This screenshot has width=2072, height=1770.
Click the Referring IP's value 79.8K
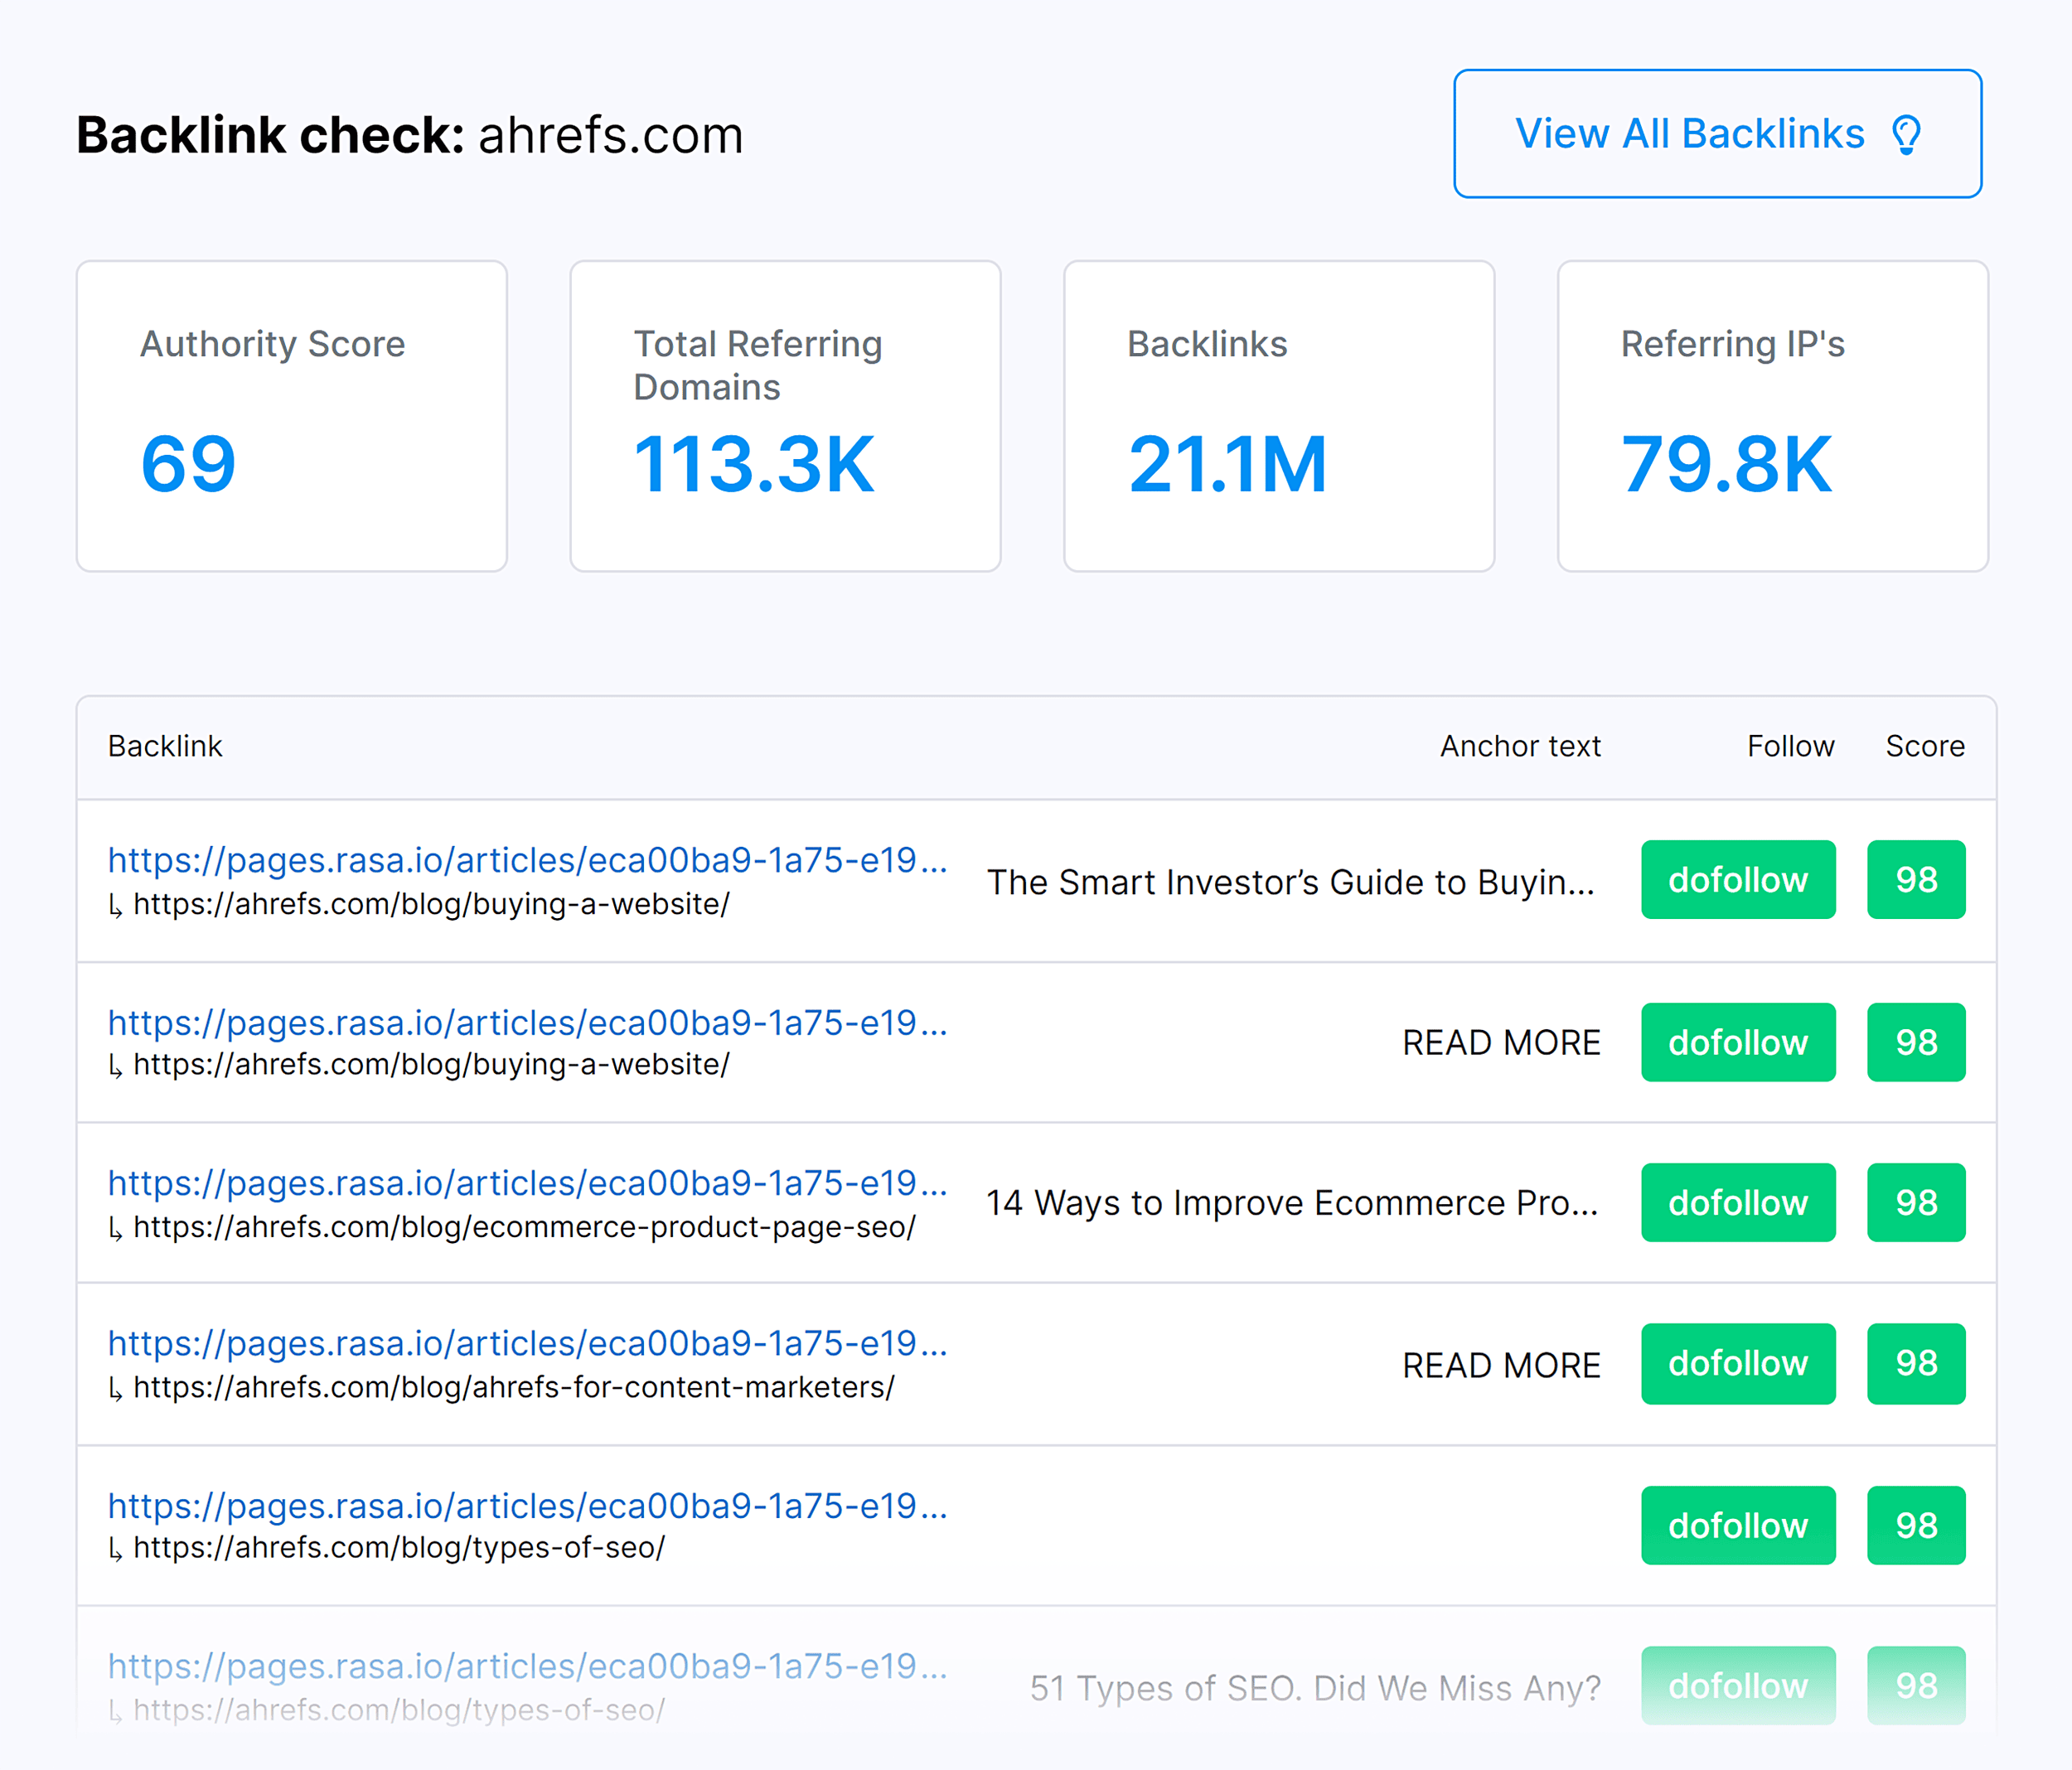point(1728,463)
